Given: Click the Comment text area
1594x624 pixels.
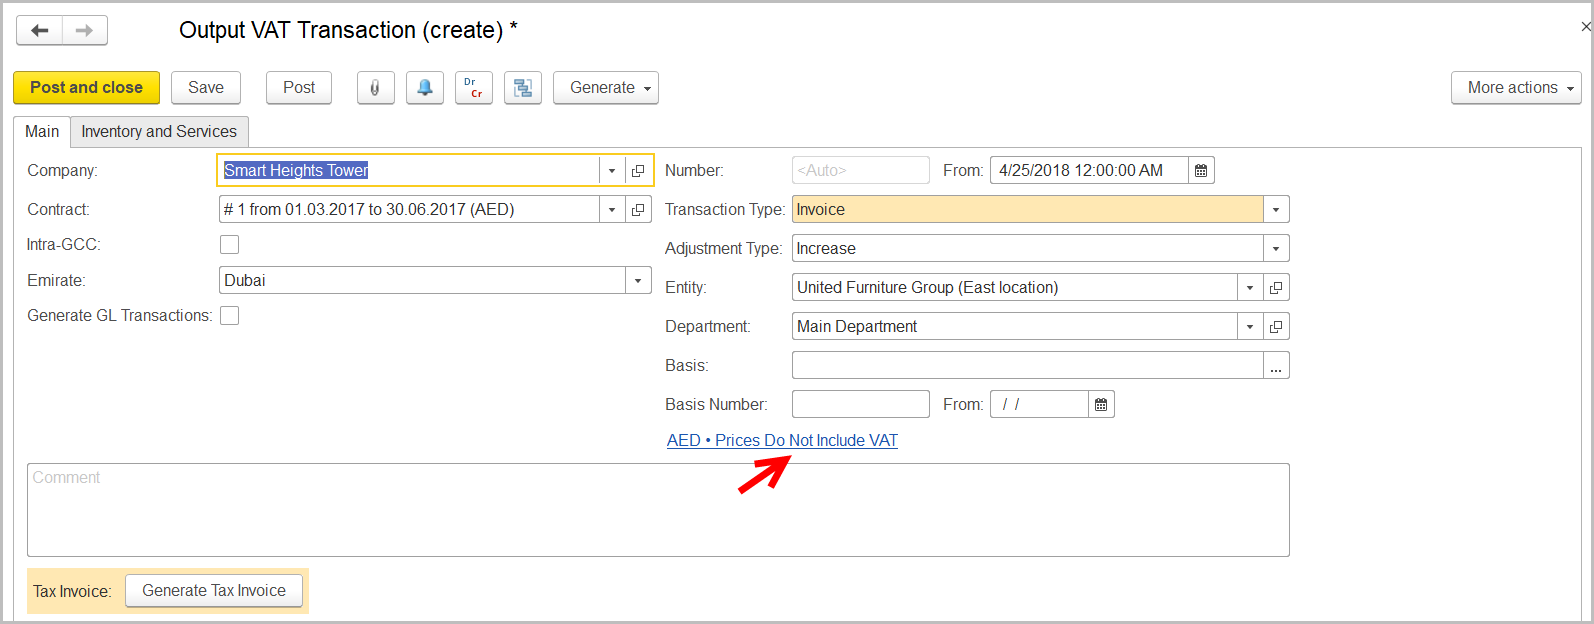Looking at the screenshot, I should click(658, 510).
